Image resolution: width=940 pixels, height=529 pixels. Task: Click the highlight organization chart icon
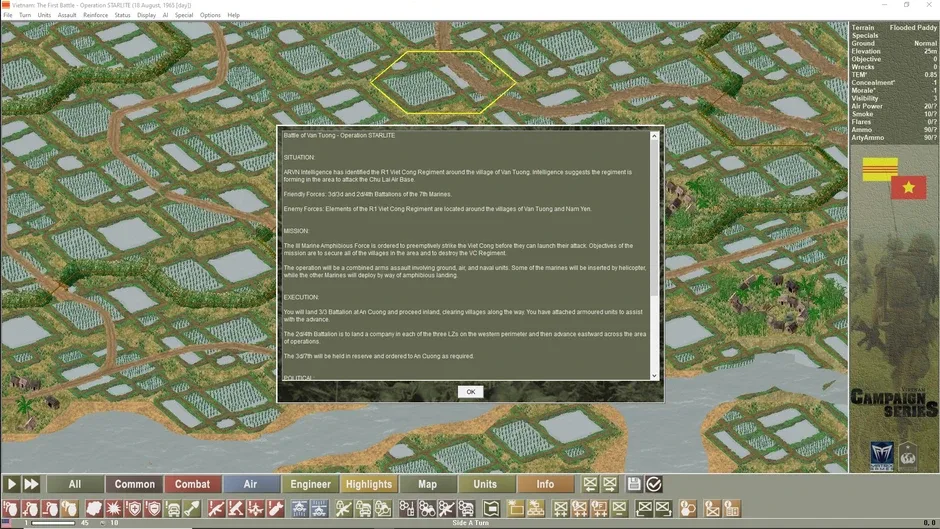[x=535, y=509]
